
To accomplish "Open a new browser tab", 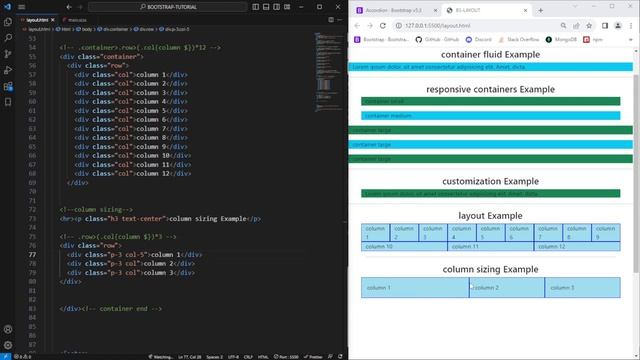I will [x=540, y=11].
